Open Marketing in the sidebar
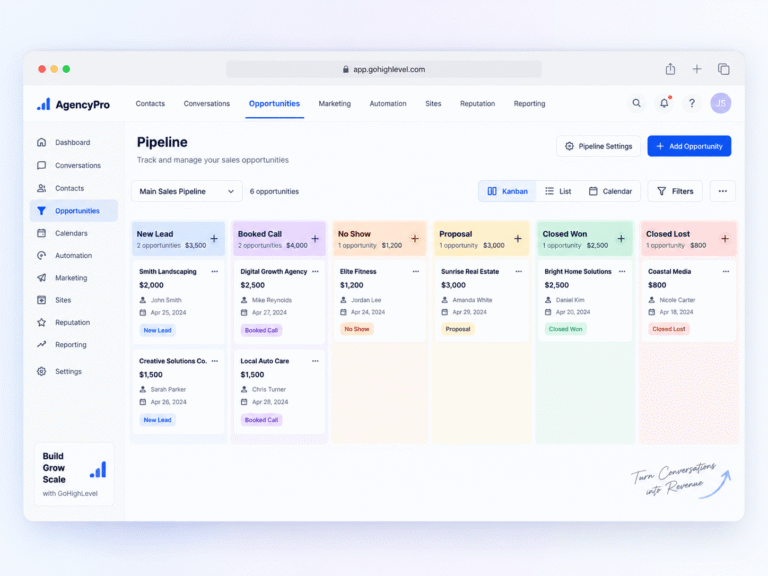 point(73,278)
